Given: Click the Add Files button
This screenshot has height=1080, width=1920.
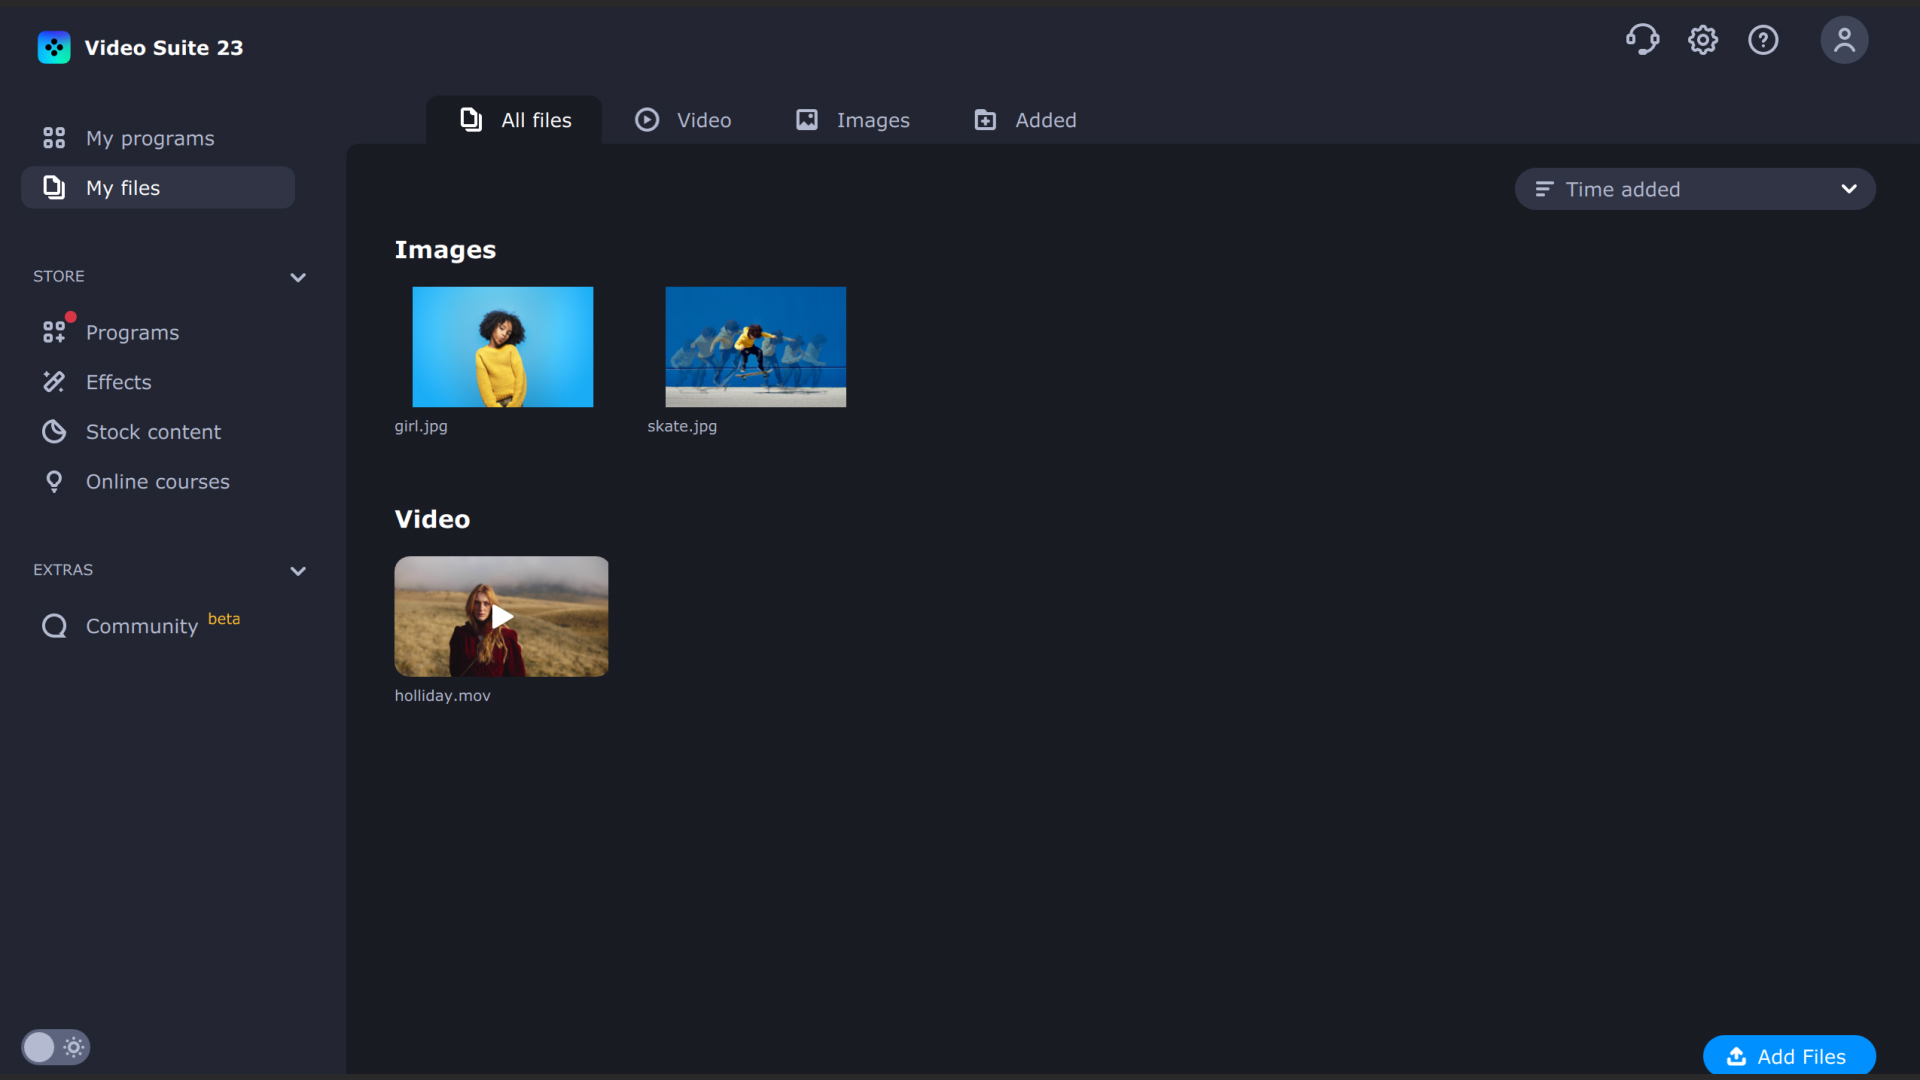Looking at the screenshot, I should point(1789,1055).
